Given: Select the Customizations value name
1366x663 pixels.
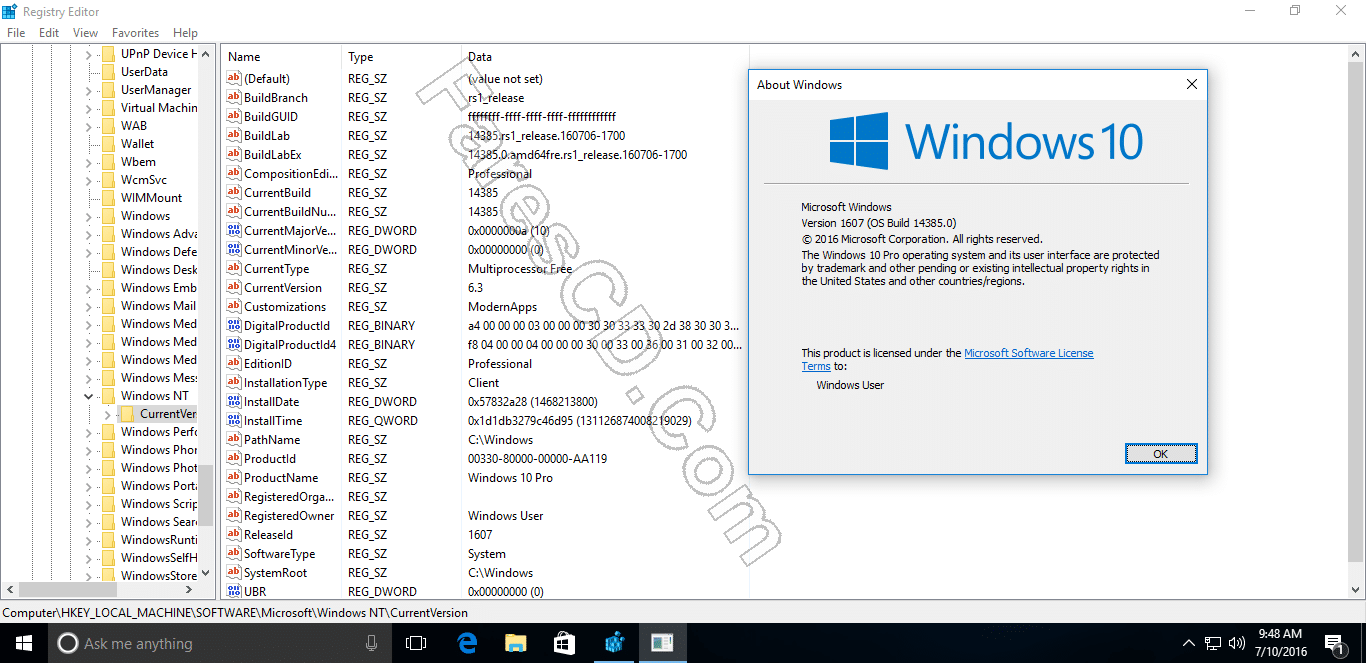Looking at the screenshot, I should 285,307.
